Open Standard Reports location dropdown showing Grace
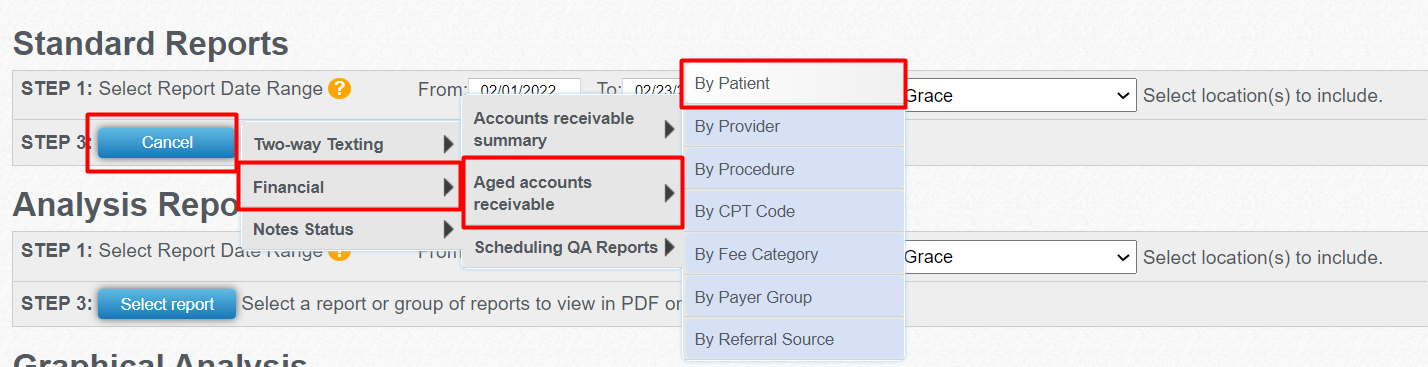 click(1020, 96)
